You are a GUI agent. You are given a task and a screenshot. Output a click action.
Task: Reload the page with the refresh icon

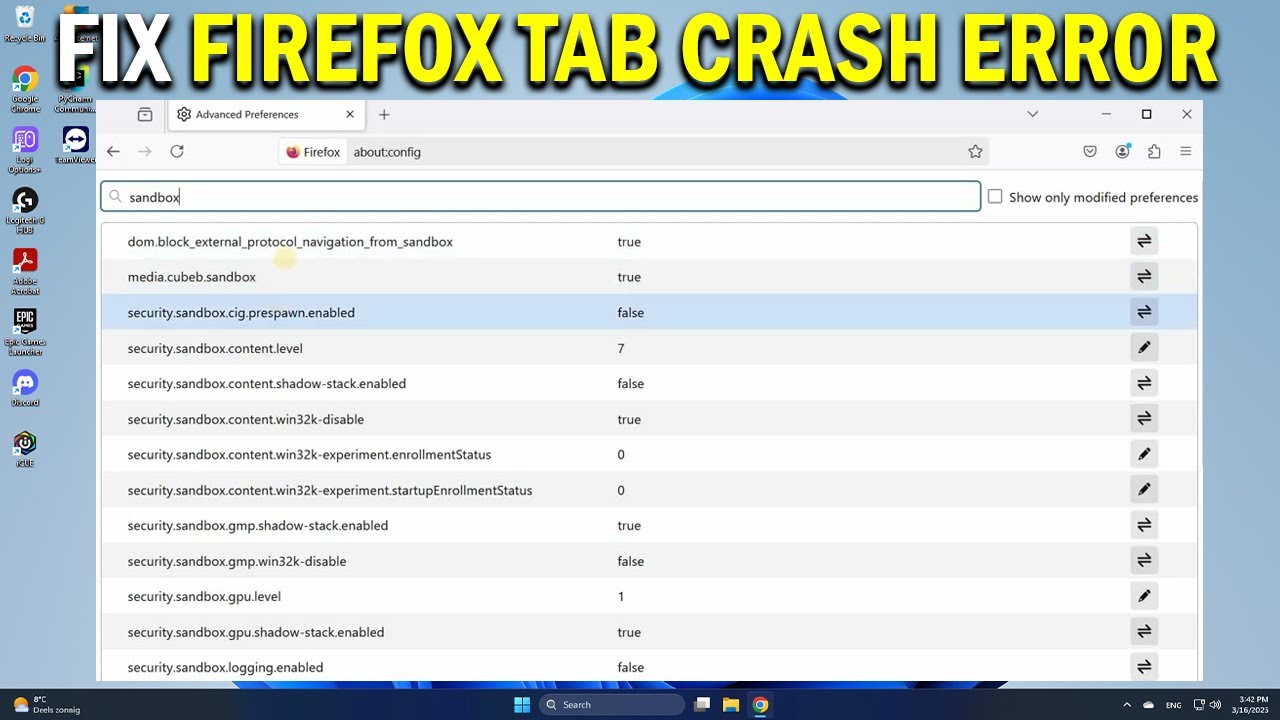point(177,151)
